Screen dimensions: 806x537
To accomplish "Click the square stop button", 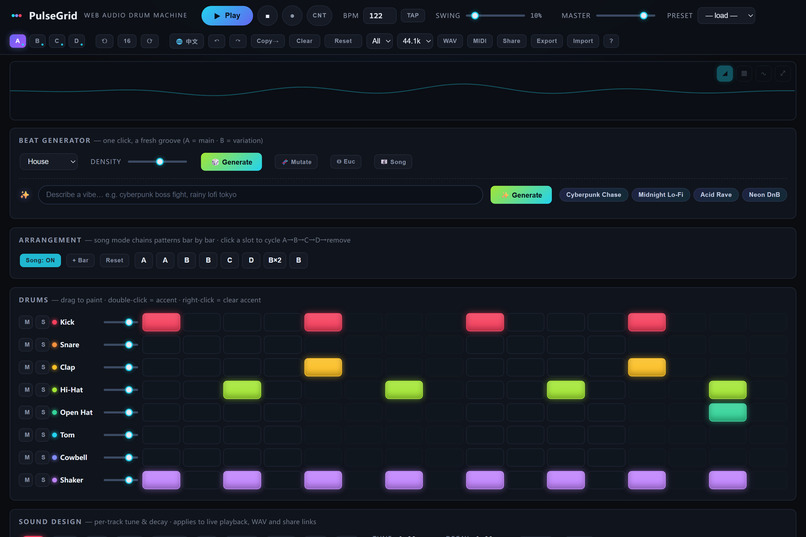I will tap(267, 16).
